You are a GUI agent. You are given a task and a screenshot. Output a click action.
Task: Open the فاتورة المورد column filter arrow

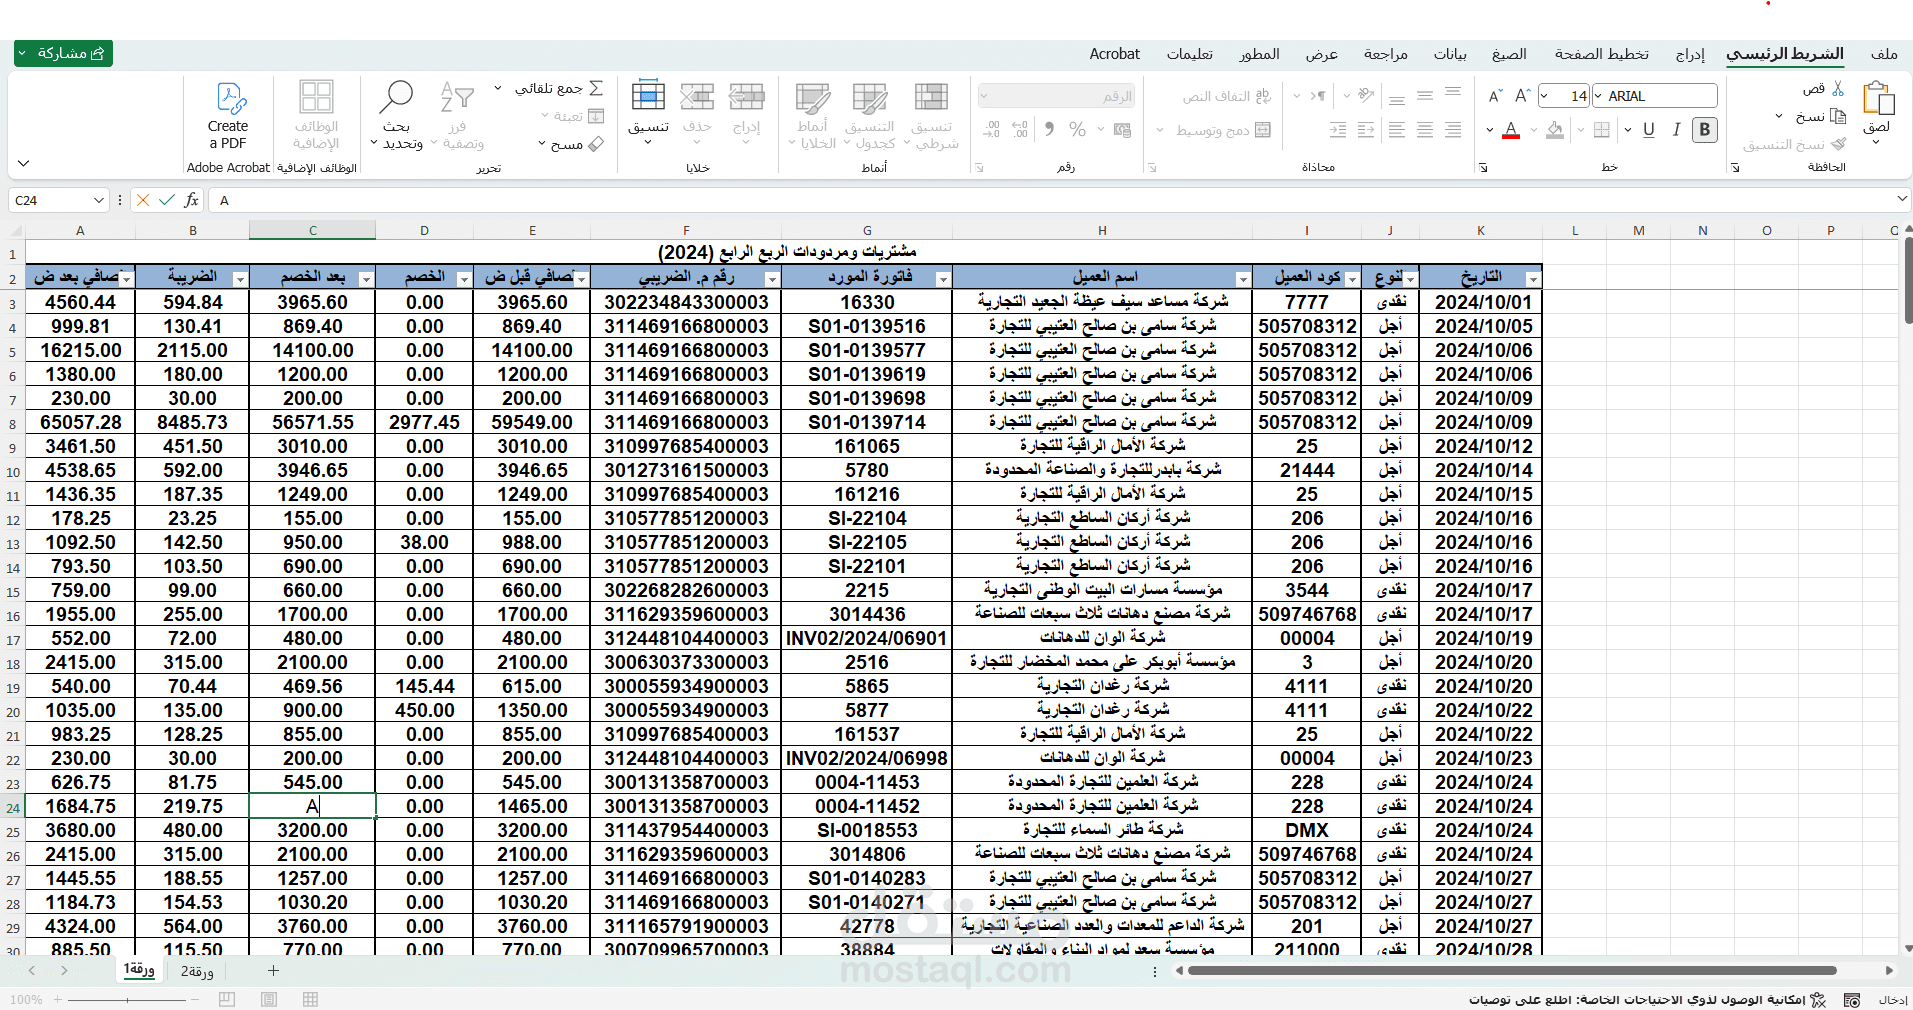pyautogui.click(x=943, y=279)
